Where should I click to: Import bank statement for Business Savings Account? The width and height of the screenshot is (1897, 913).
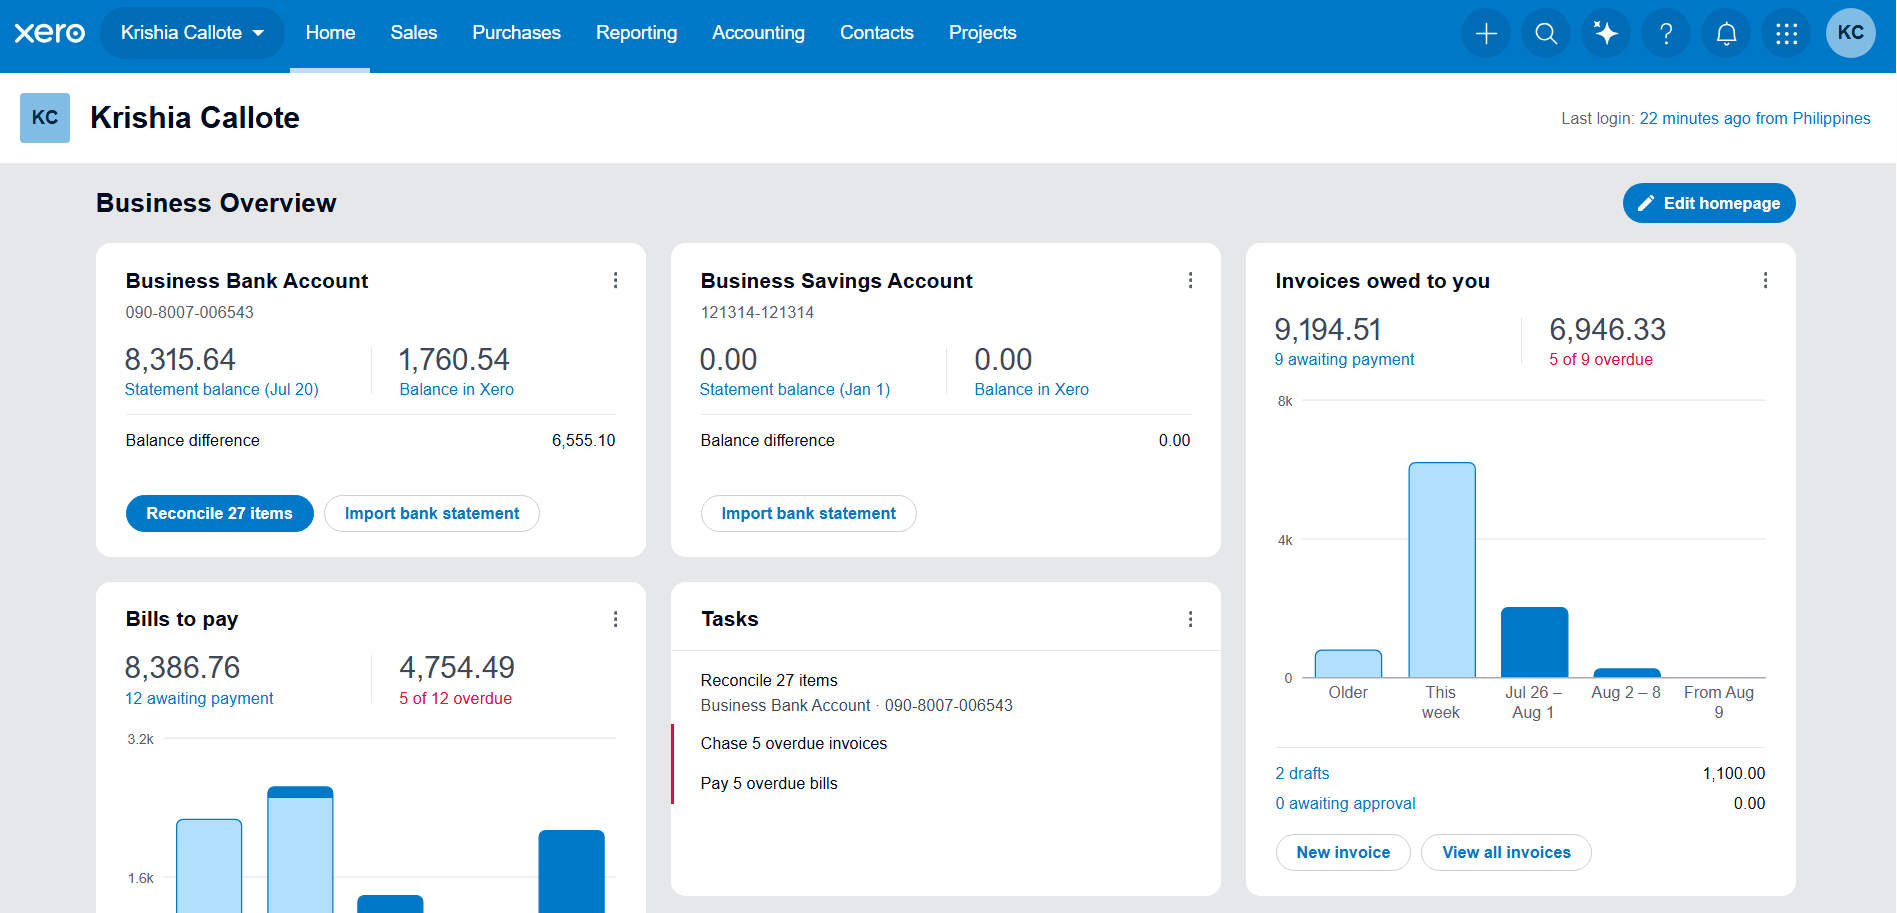809,514
